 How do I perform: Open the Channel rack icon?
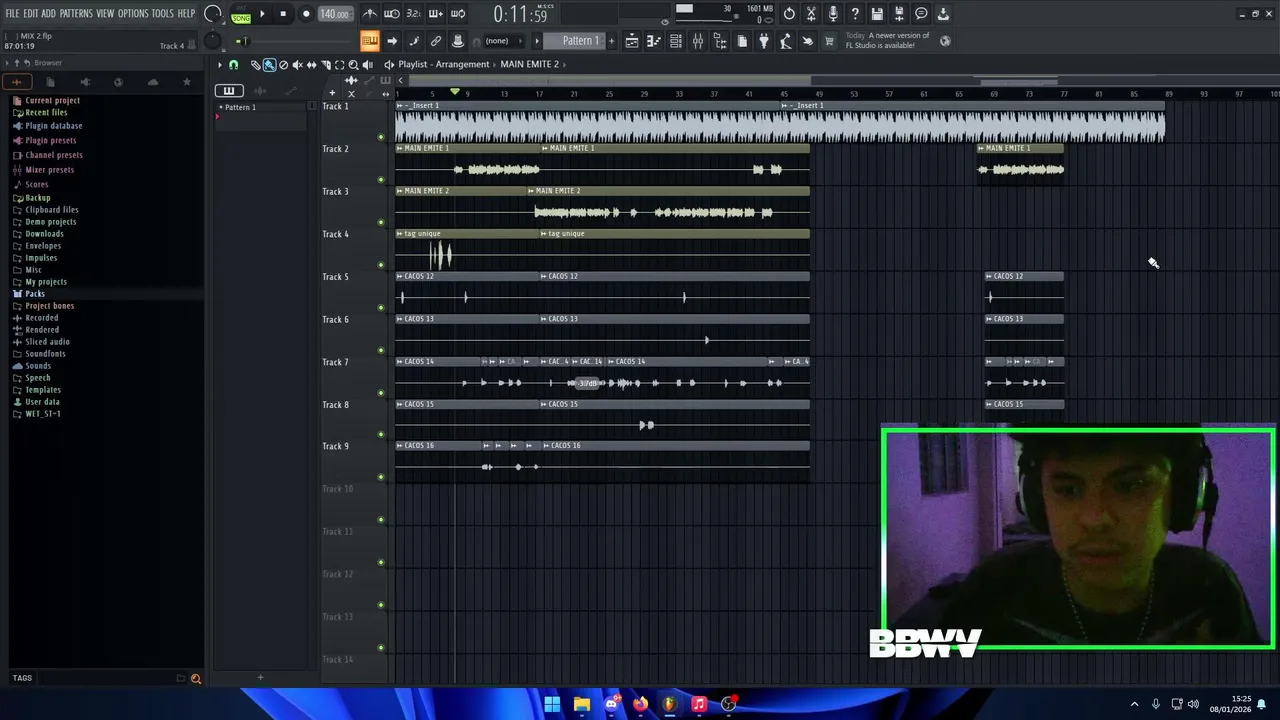(x=676, y=41)
